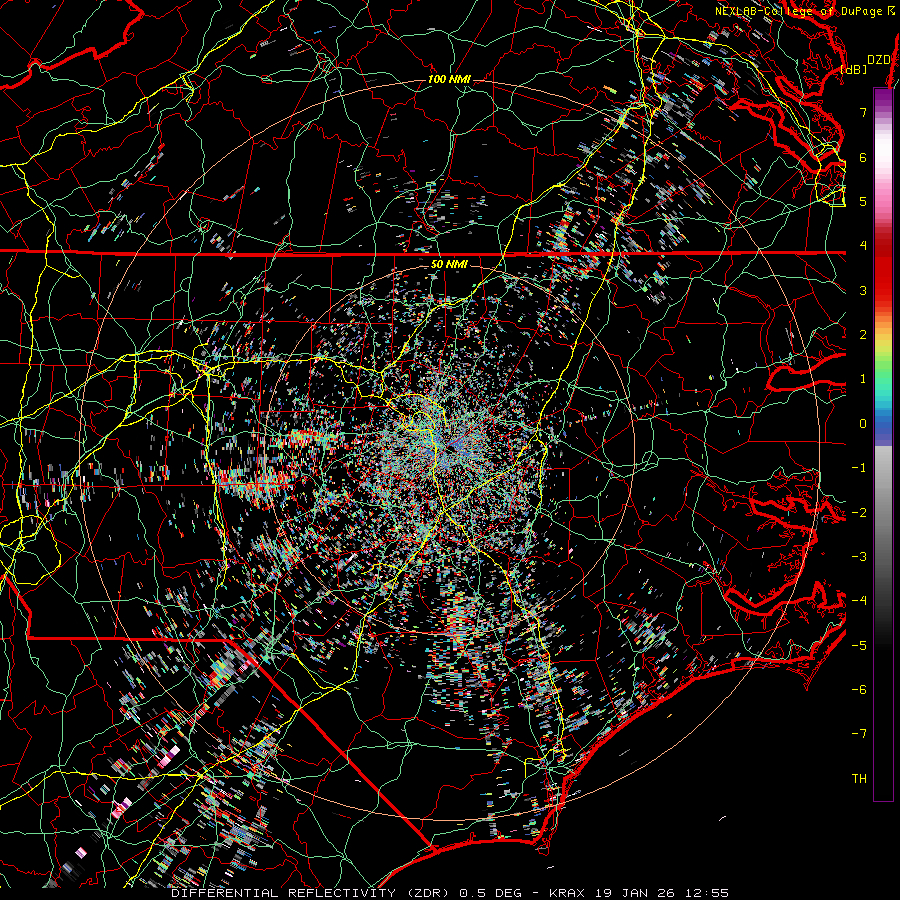Click the TH threshold label on scale
This screenshot has width=900, height=900.
tap(859, 779)
